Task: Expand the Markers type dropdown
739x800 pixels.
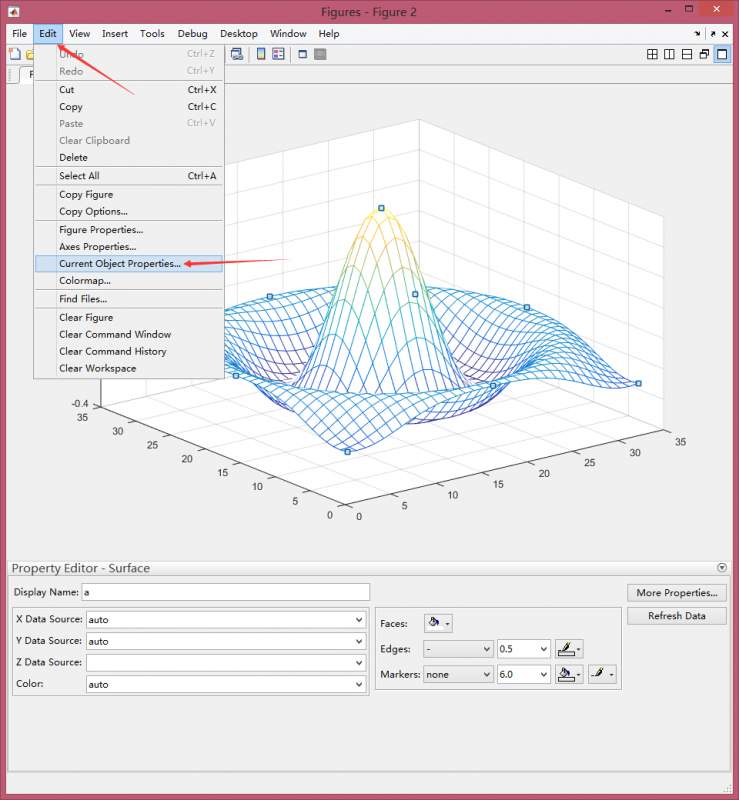Action: pos(458,674)
